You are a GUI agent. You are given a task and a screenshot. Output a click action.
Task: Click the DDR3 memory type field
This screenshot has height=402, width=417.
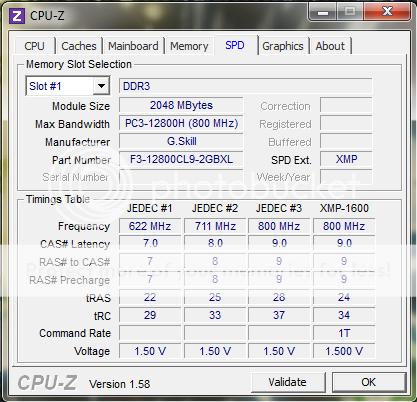[246, 86]
